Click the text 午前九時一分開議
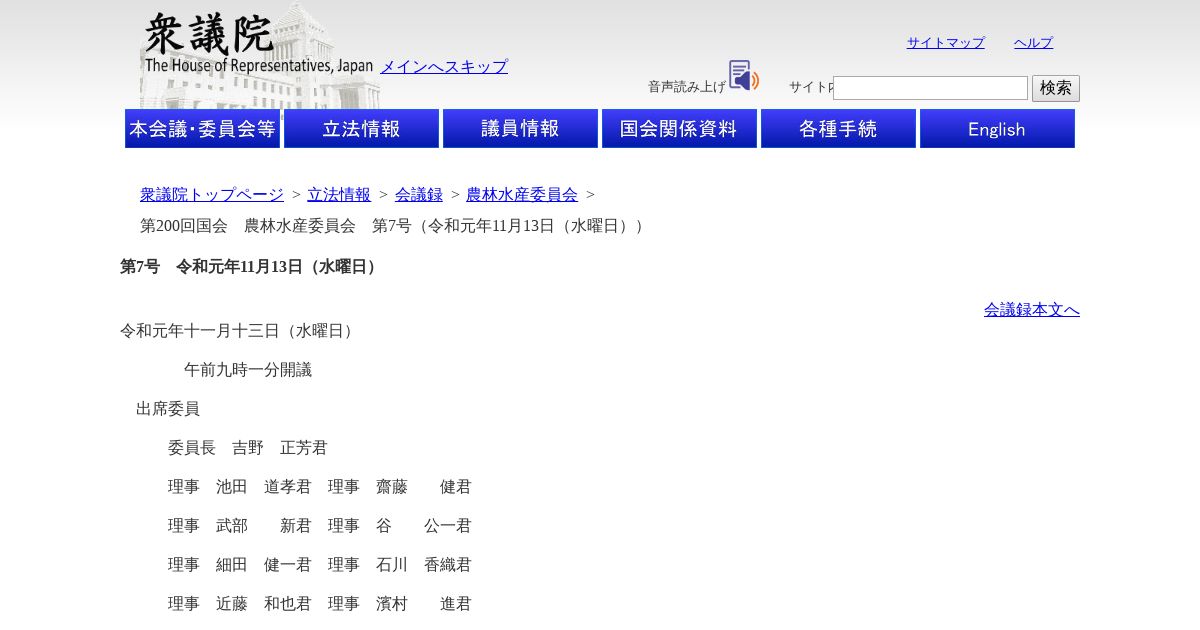Viewport: 1200px width, 630px height. click(248, 370)
